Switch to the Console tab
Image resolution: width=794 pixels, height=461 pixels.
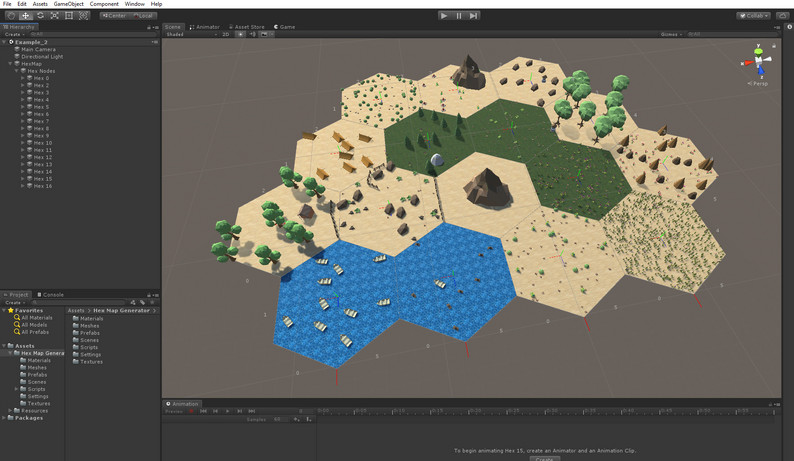click(x=50, y=295)
